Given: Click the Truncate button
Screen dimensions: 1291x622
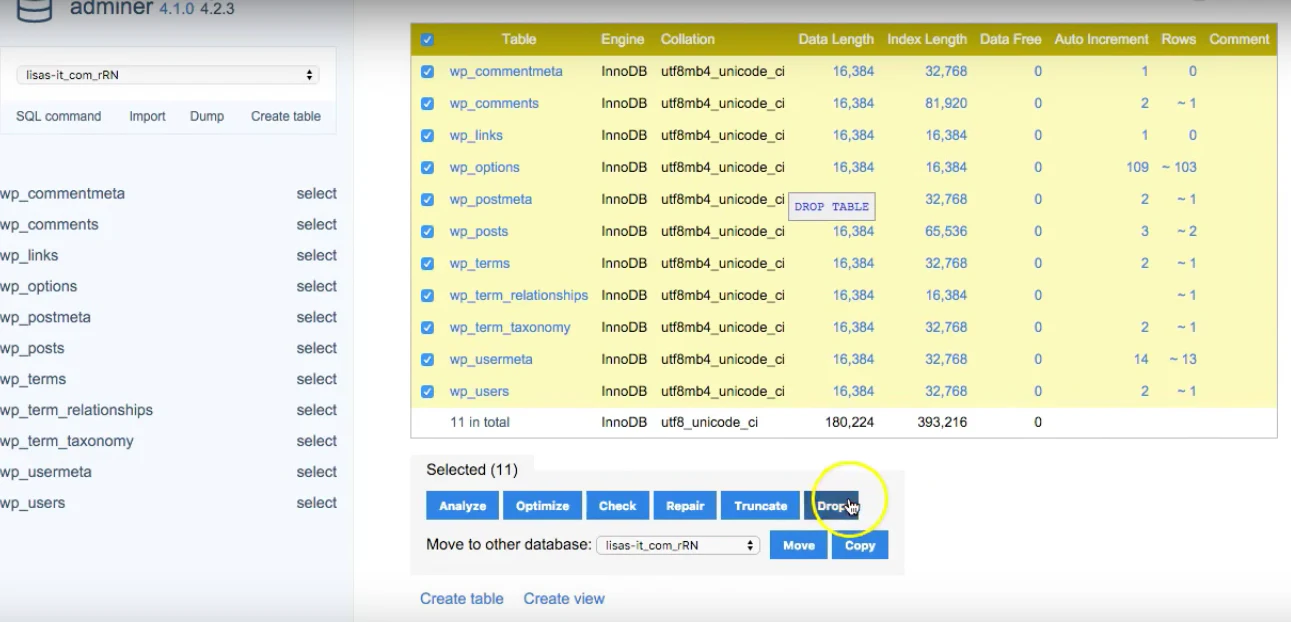Looking at the screenshot, I should pos(761,506).
